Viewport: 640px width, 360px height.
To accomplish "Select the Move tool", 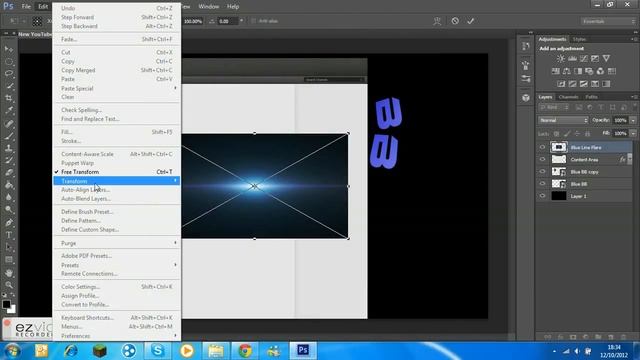I will coord(9,49).
